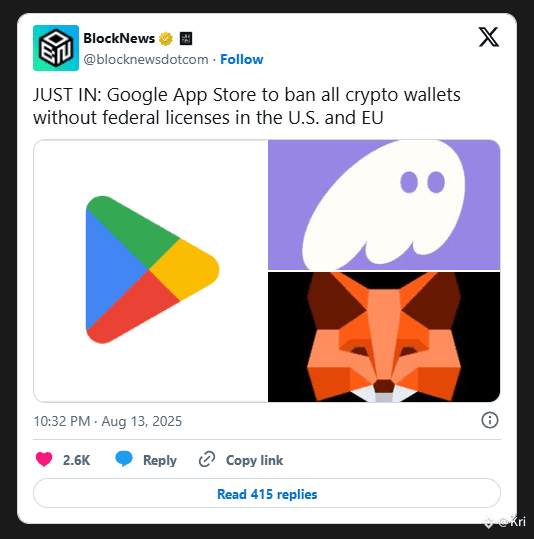Click the BlockNews profile avatar

56,48
